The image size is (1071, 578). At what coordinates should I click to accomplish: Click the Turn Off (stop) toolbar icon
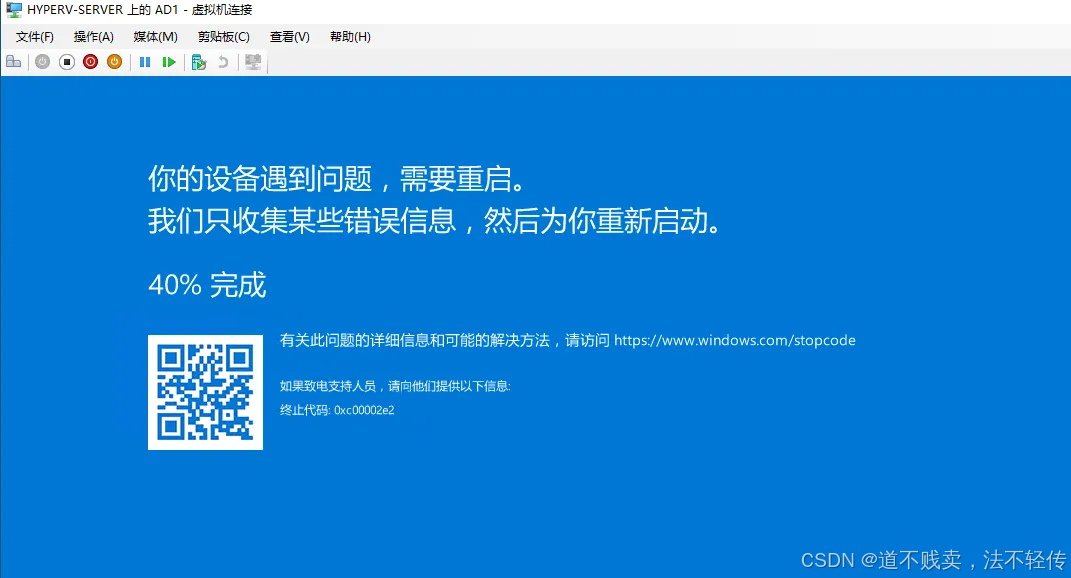point(66,62)
